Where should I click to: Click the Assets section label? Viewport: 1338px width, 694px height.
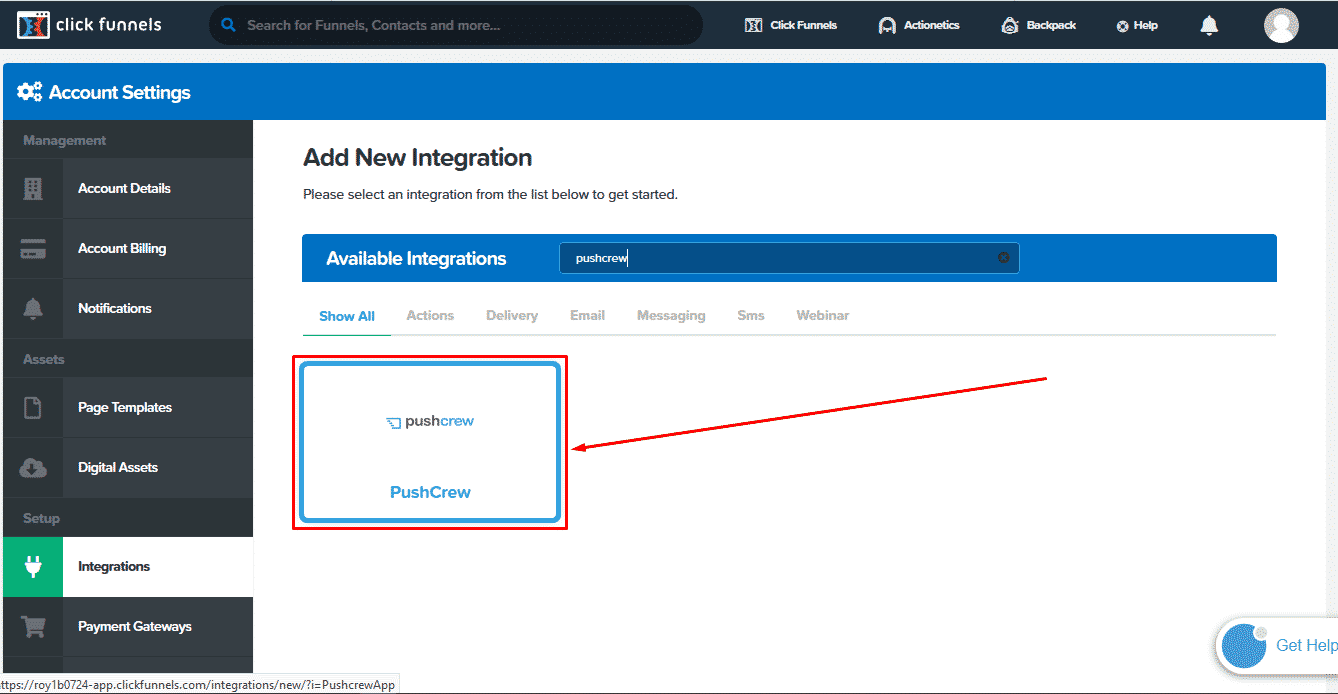pyautogui.click(x=43, y=359)
